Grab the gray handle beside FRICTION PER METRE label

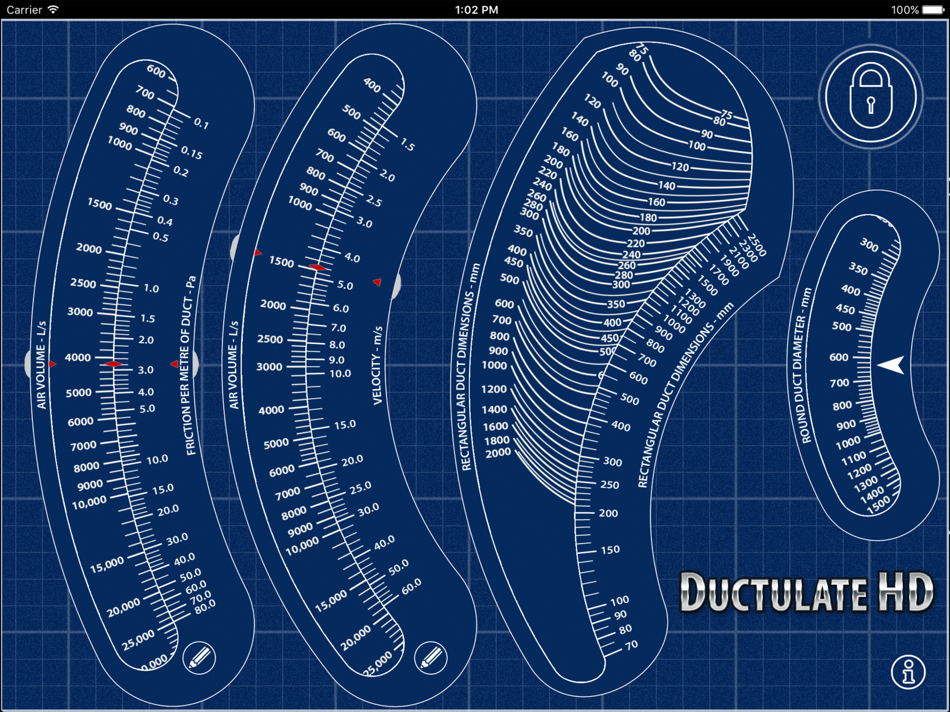click(194, 364)
